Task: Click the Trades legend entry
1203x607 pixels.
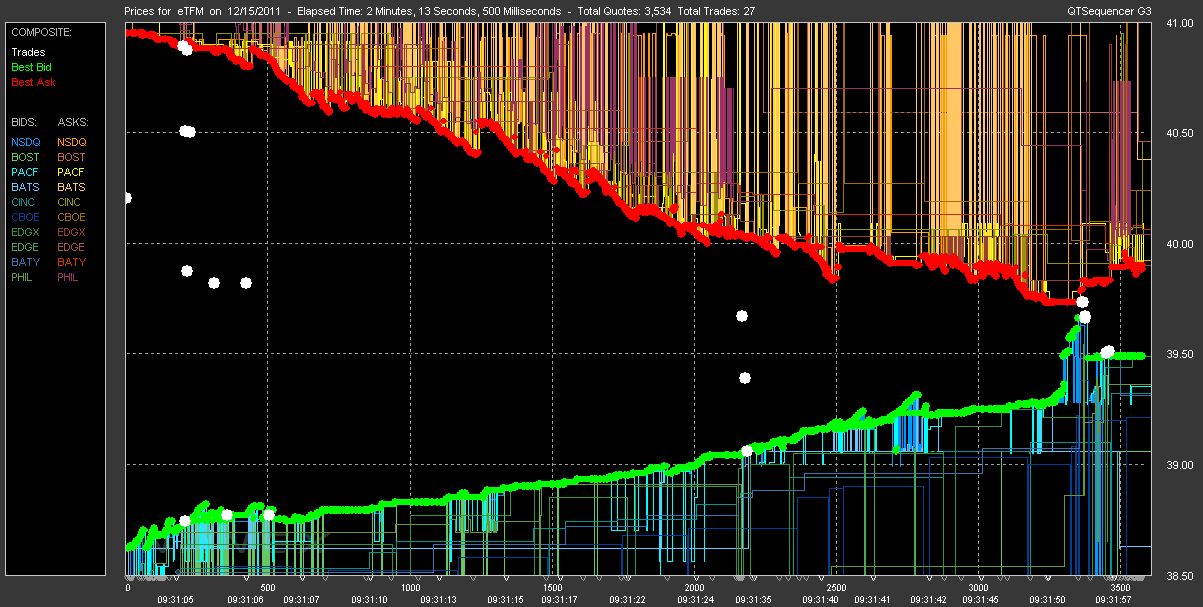Action: pos(28,52)
